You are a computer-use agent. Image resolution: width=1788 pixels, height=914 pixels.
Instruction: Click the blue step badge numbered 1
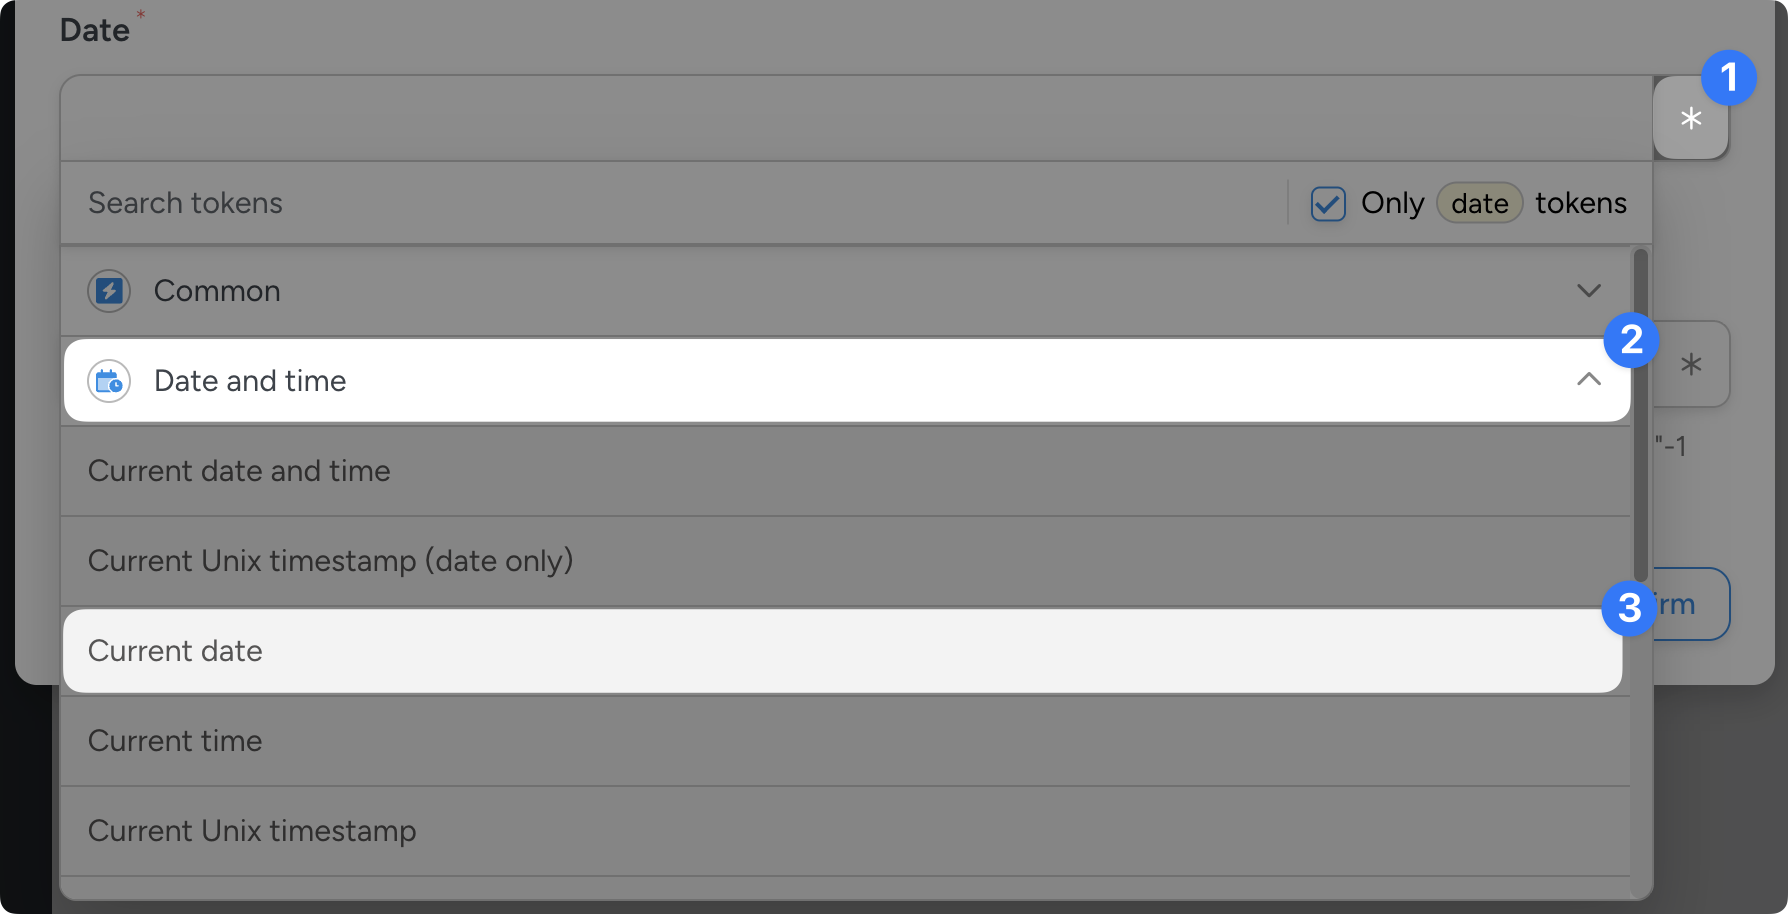click(1728, 78)
